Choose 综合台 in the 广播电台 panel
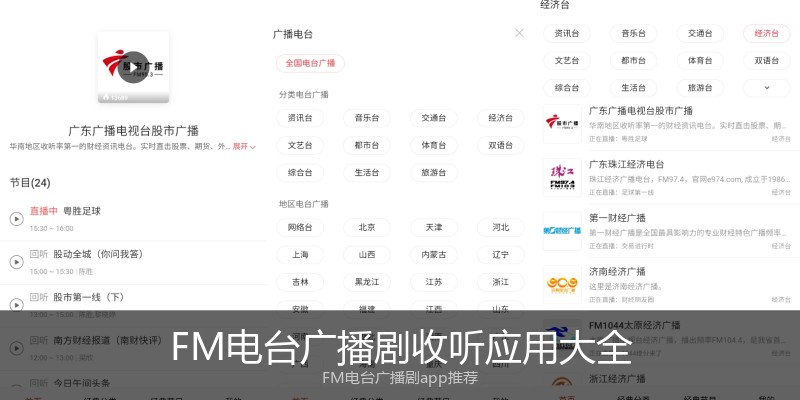The image size is (800, 400). 300,172
